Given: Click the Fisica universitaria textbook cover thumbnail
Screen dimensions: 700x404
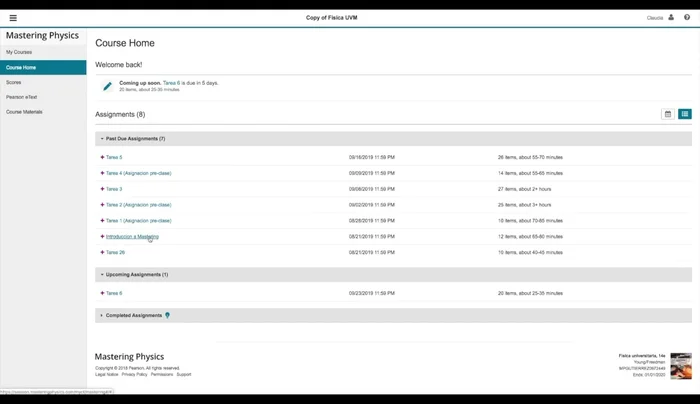Looking at the screenshot, I should (x=680, y=365).
